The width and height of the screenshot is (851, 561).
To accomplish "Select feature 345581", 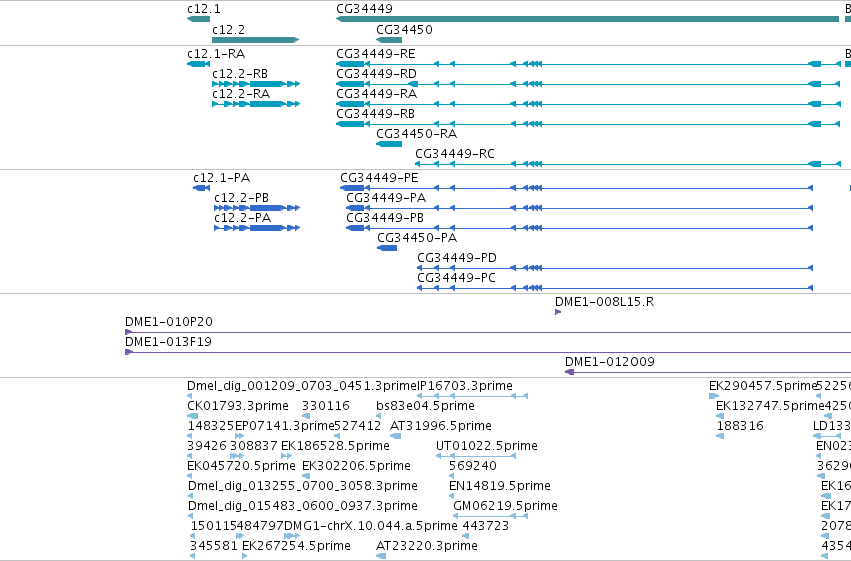I will click(x=193, y=556).
